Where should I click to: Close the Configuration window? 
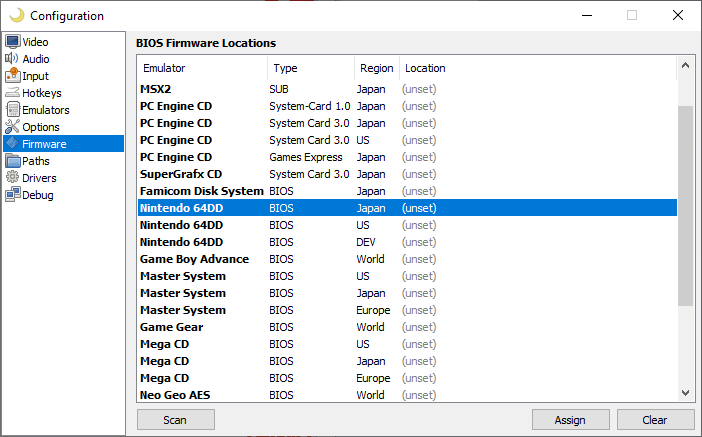[x=678, y=15]
